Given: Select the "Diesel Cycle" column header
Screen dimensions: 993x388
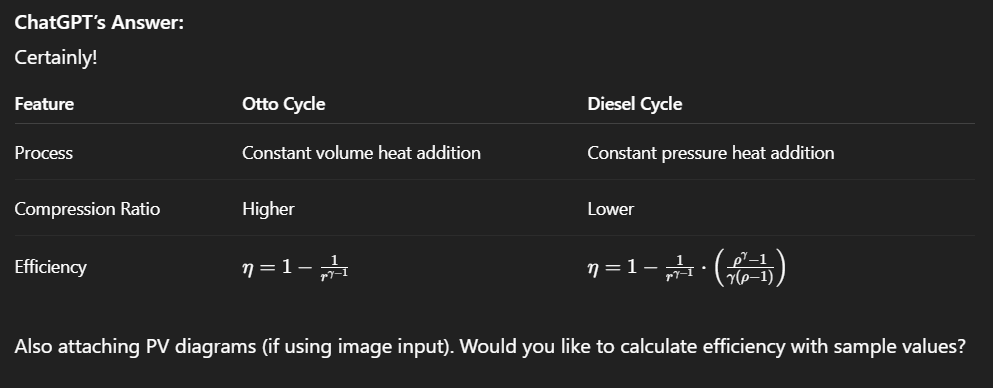Looking at the screenshot, I should click(x=635, y=104).
